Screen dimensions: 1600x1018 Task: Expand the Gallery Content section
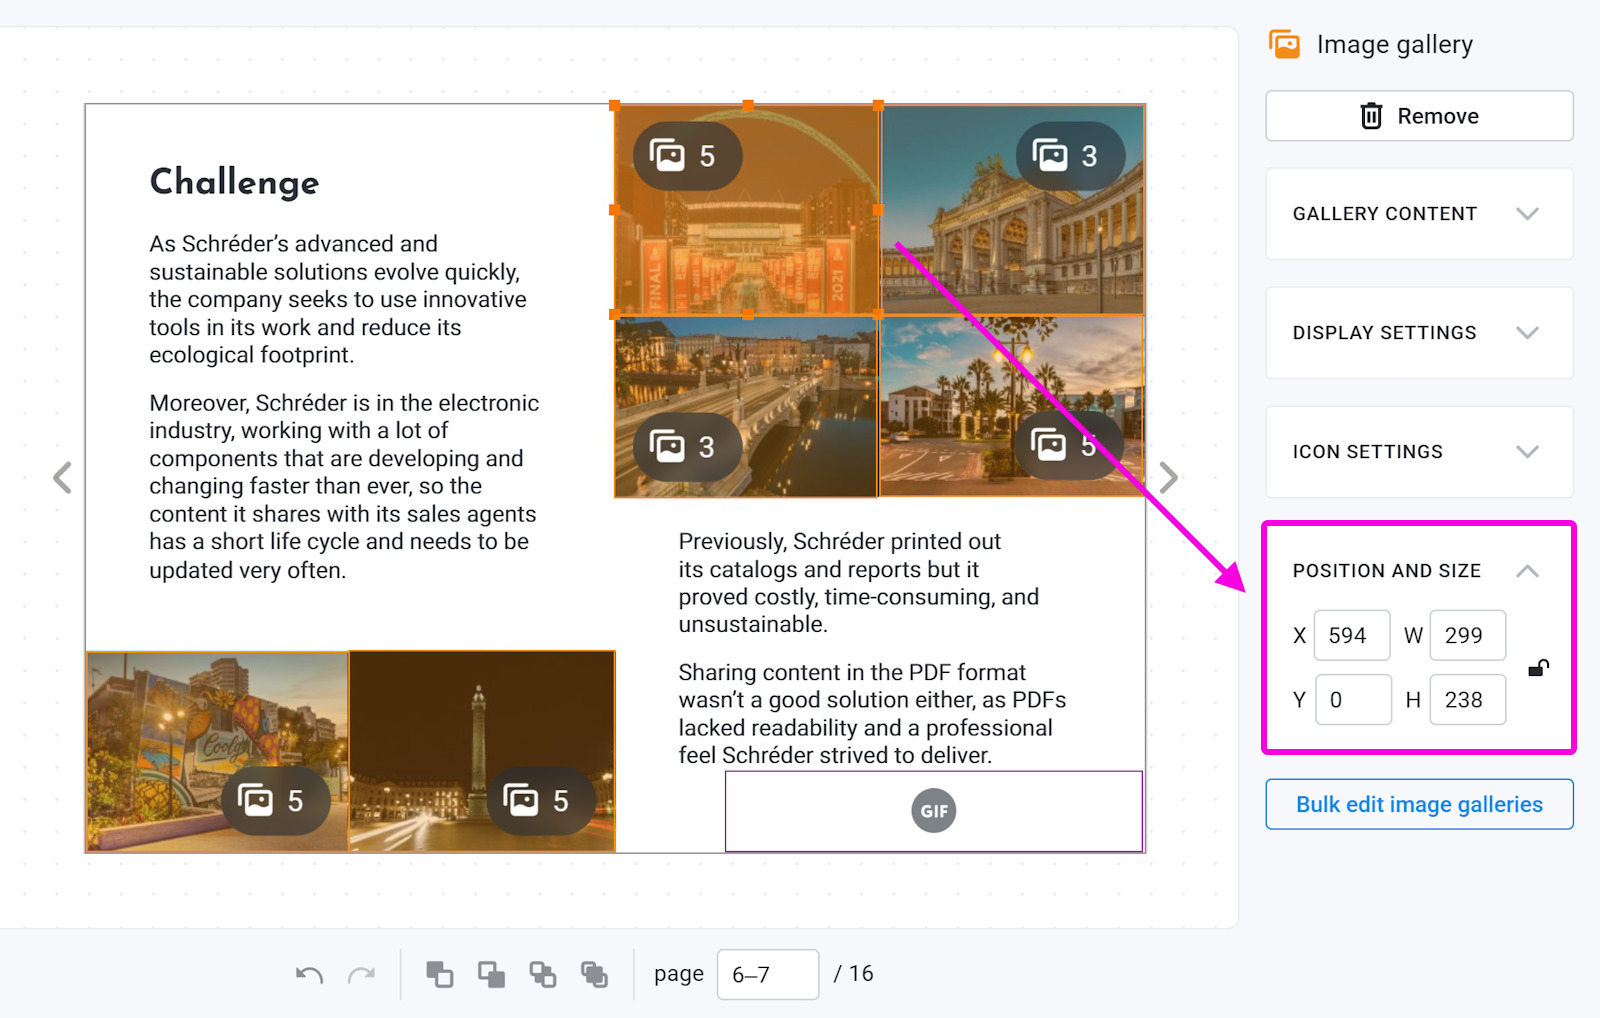click(x=1419, y=214)
